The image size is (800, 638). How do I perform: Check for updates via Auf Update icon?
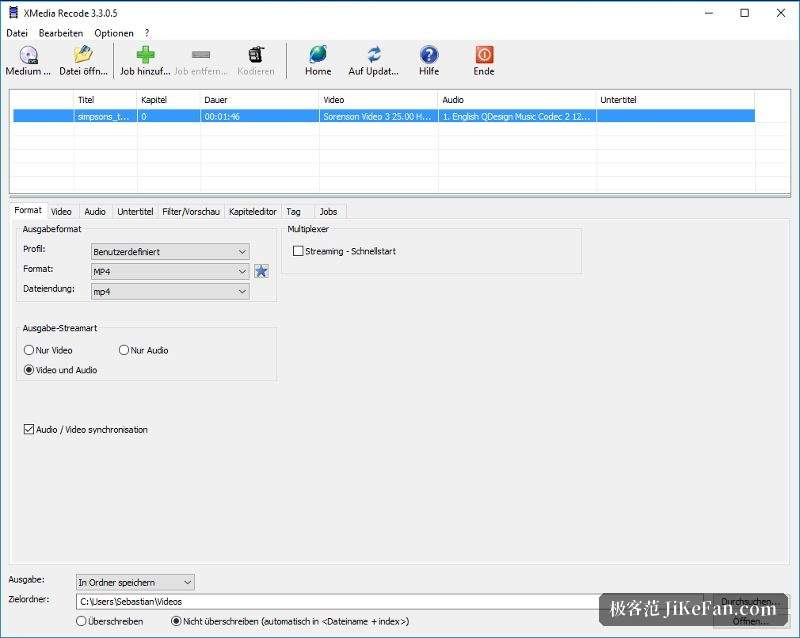pyautogui.click(x=374, y=54)
